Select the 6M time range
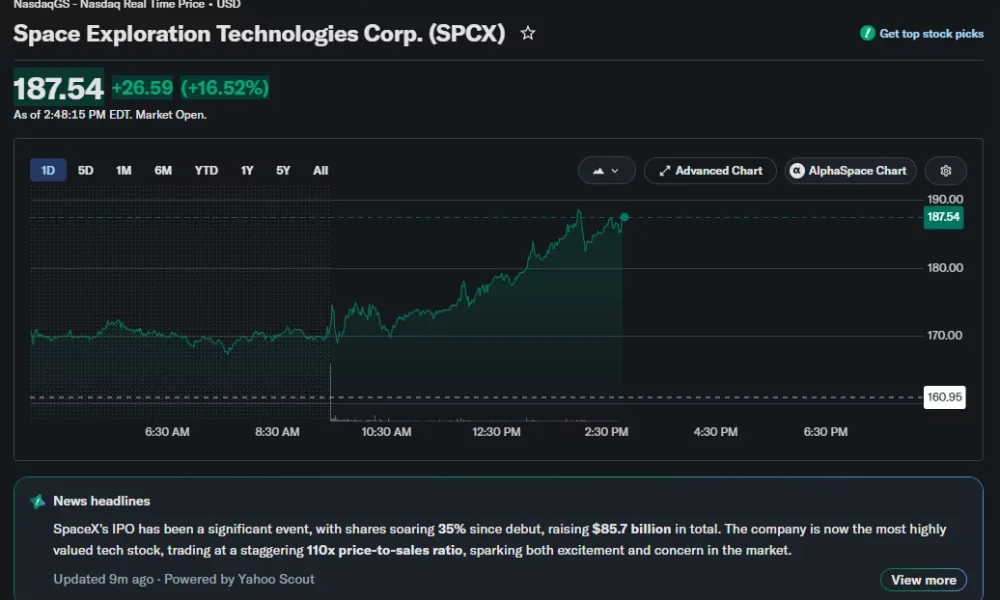 tap(163, 171)
